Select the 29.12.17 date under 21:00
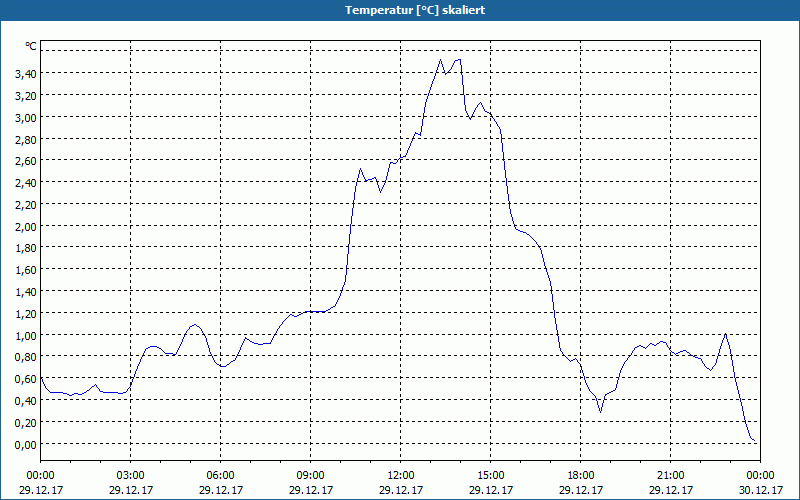800x500 pixels. 670,490
